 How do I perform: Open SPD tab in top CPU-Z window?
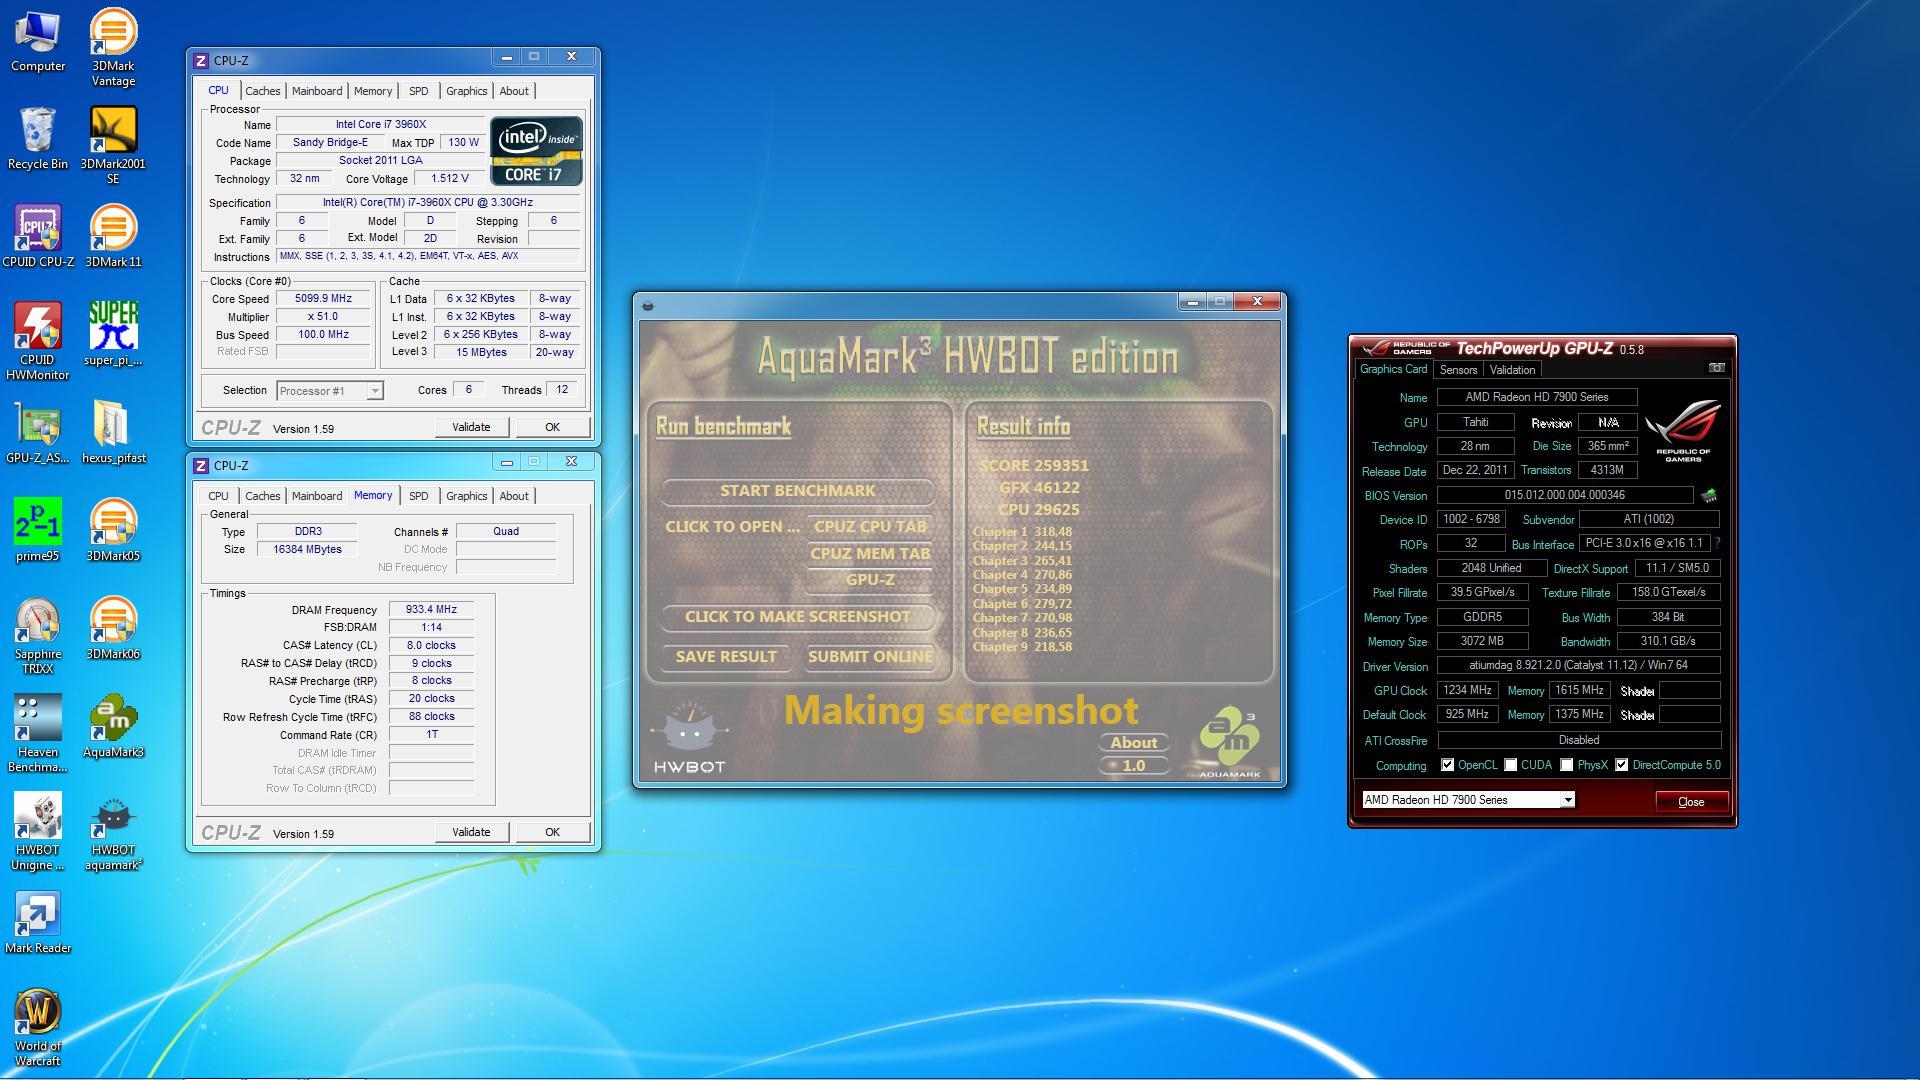(x=418, y=91)
